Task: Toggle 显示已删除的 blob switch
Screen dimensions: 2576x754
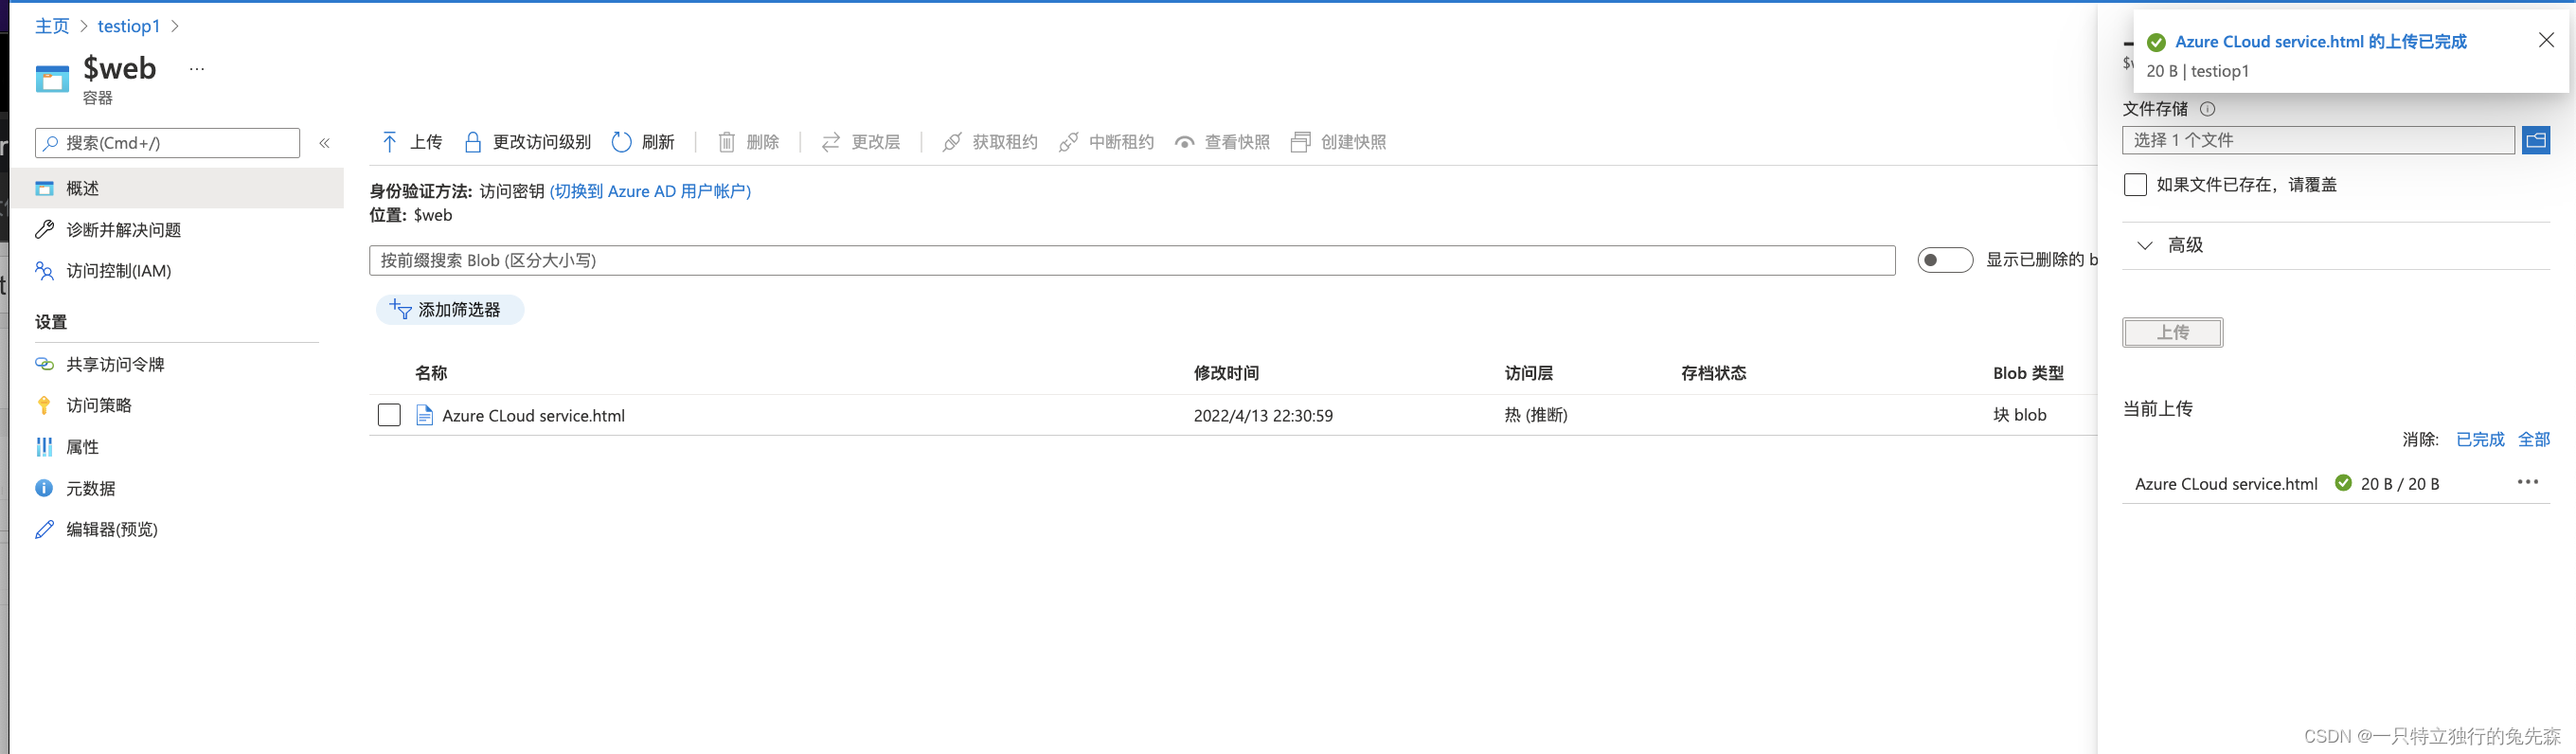Action: (1944, 260)
